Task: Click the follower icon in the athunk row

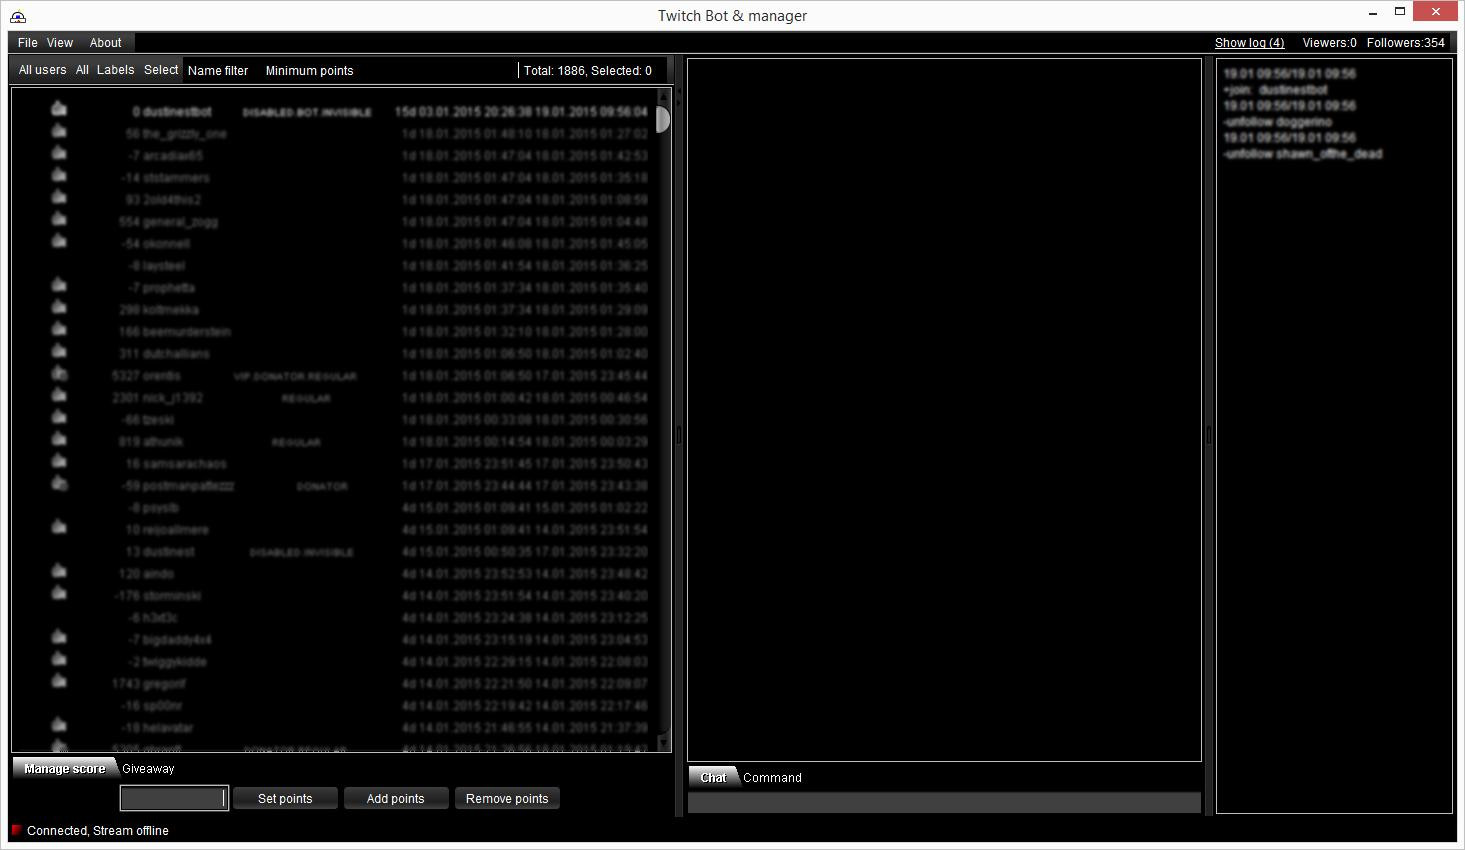Action: click(x=59, y=439)
